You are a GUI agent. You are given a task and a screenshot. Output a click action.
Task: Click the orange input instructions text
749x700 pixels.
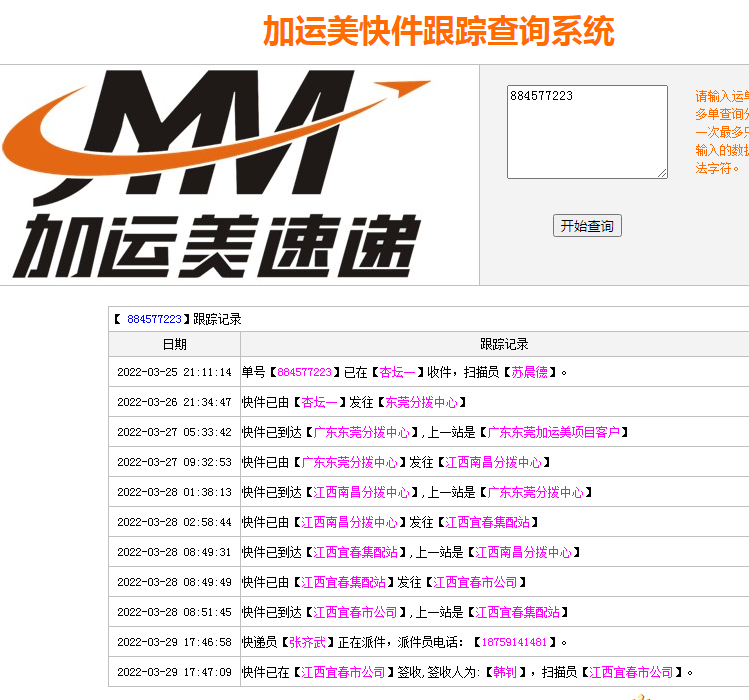click(722, 132)
